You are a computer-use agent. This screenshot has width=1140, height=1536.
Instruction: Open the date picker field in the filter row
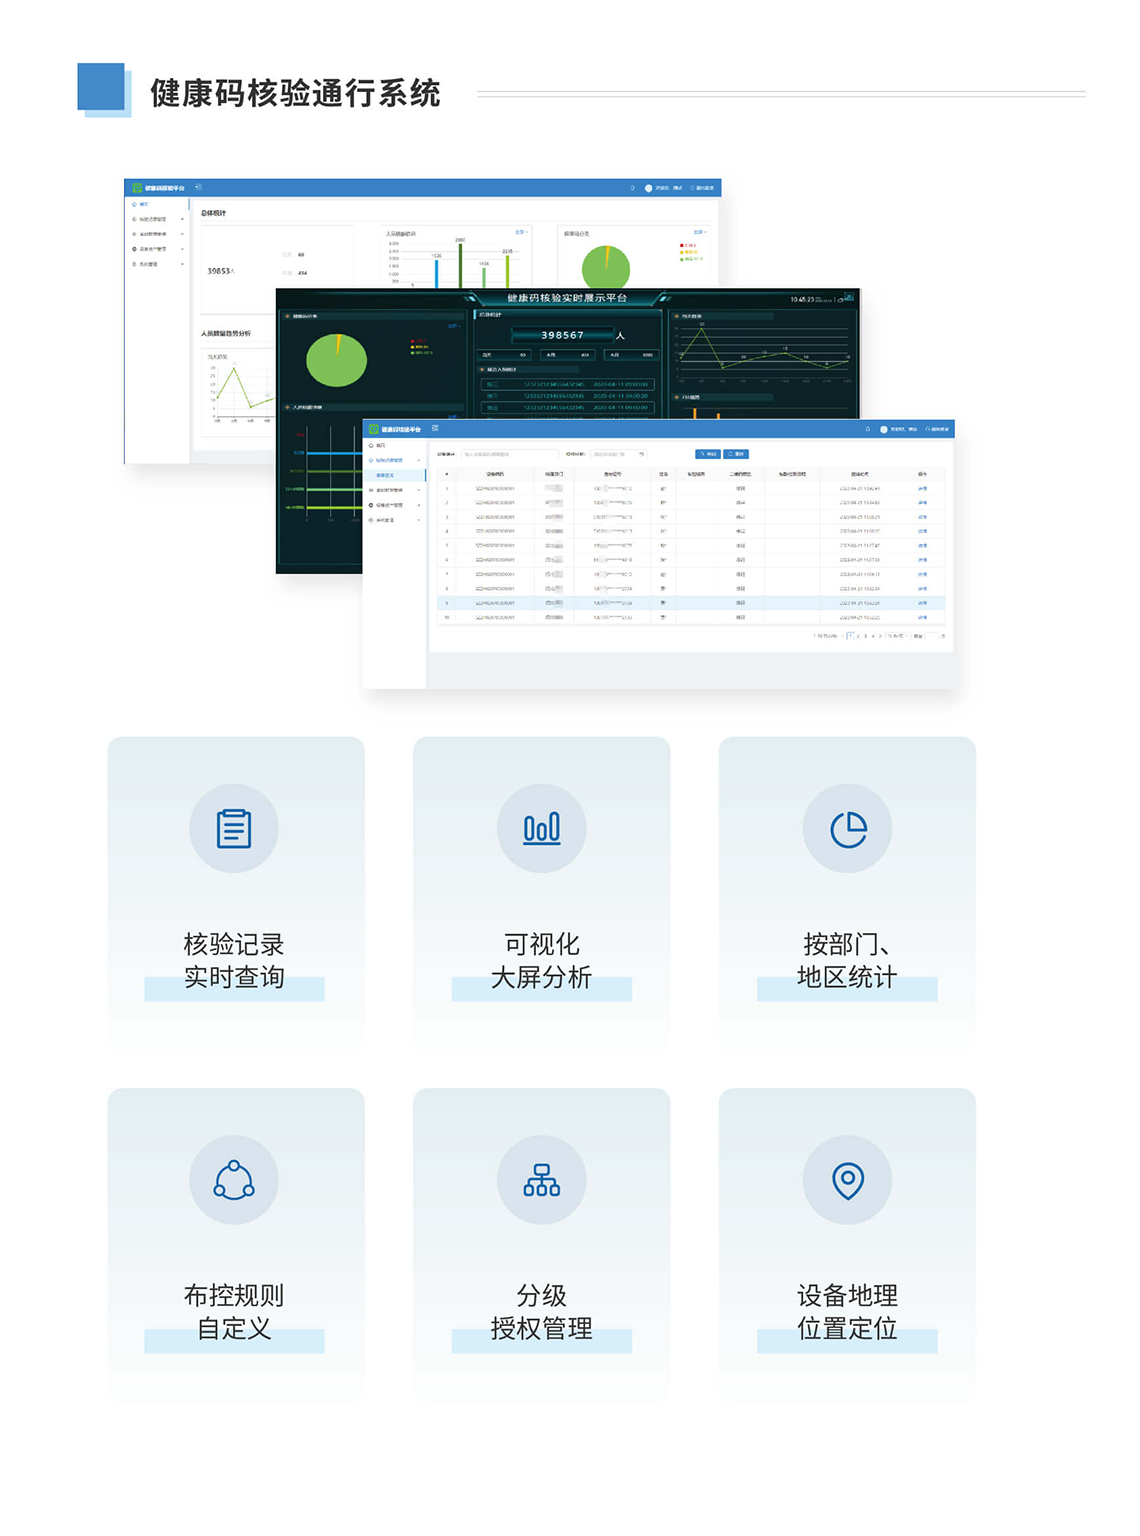(617, 454)
